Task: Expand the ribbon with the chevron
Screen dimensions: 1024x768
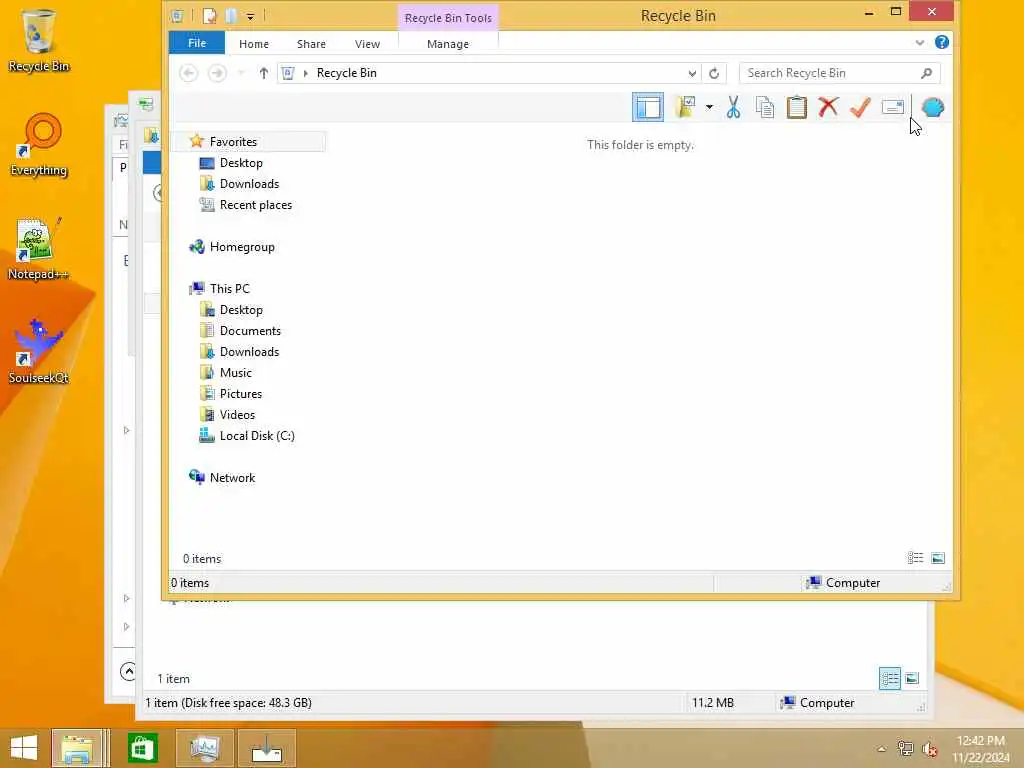Action: [x=920, y=43]
